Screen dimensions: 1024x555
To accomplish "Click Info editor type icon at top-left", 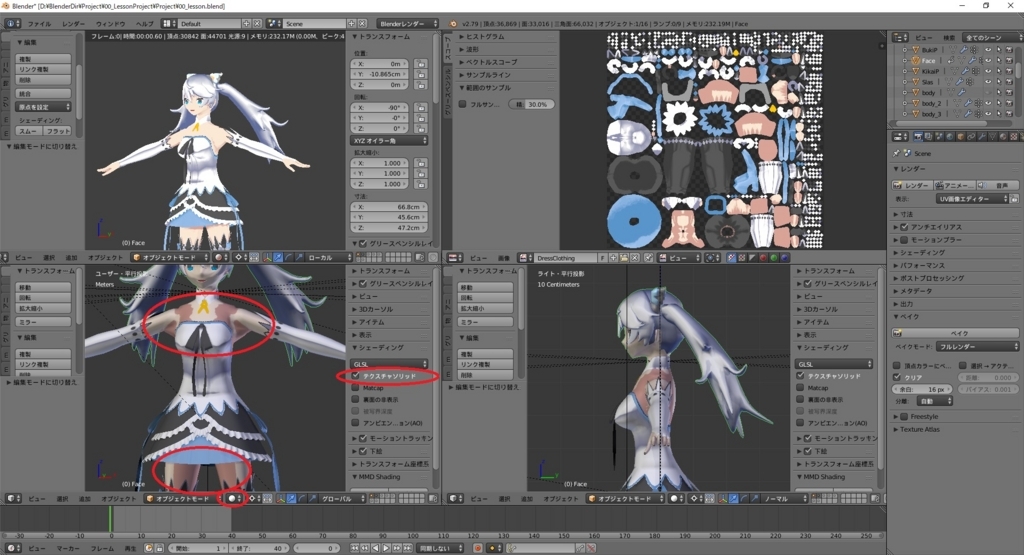I will (x=12, y=24).
